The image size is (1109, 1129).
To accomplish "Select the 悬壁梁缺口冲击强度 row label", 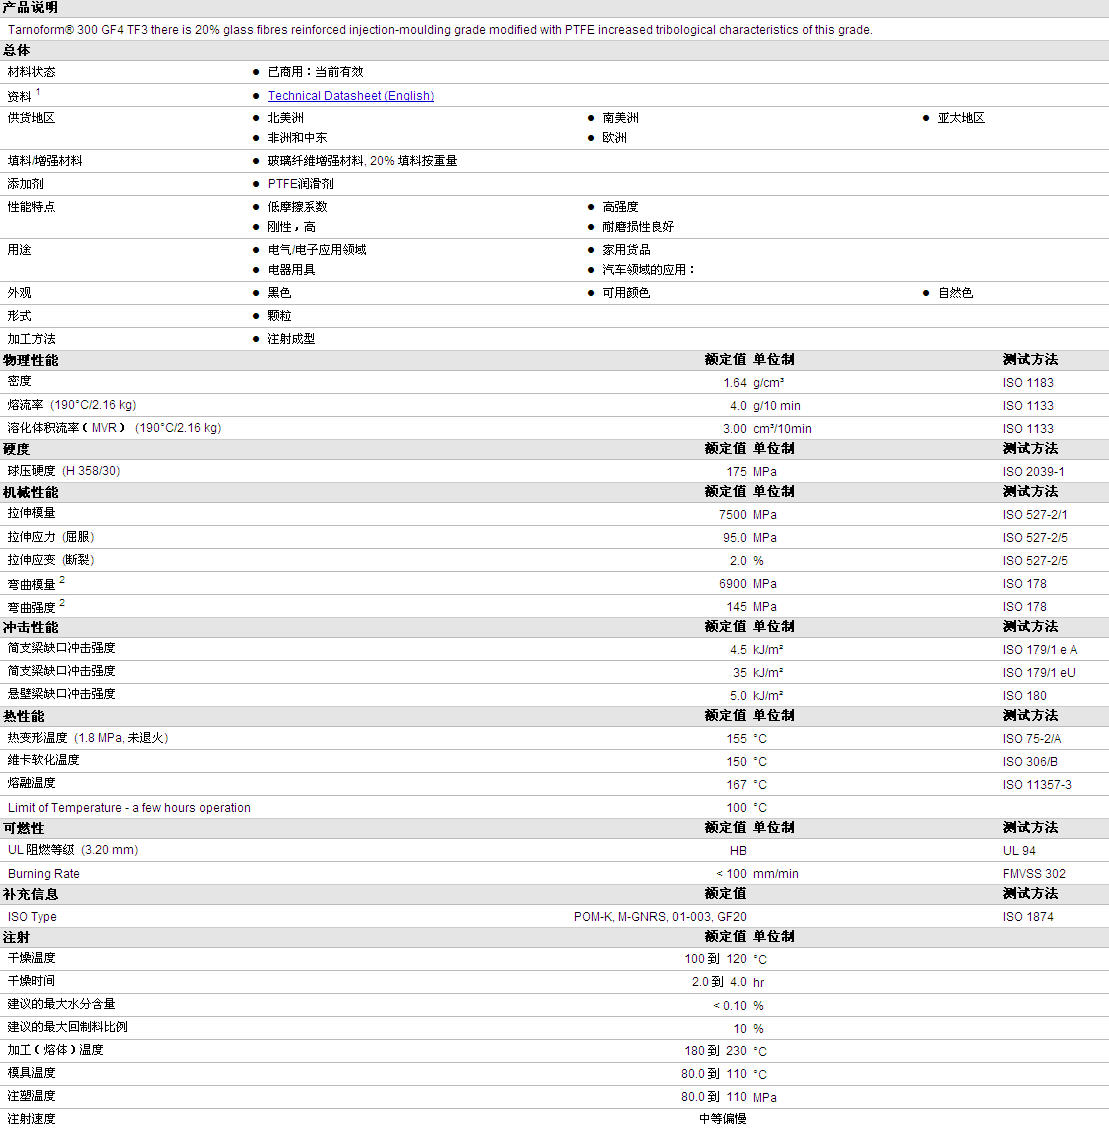I will (x=62, y=695).
